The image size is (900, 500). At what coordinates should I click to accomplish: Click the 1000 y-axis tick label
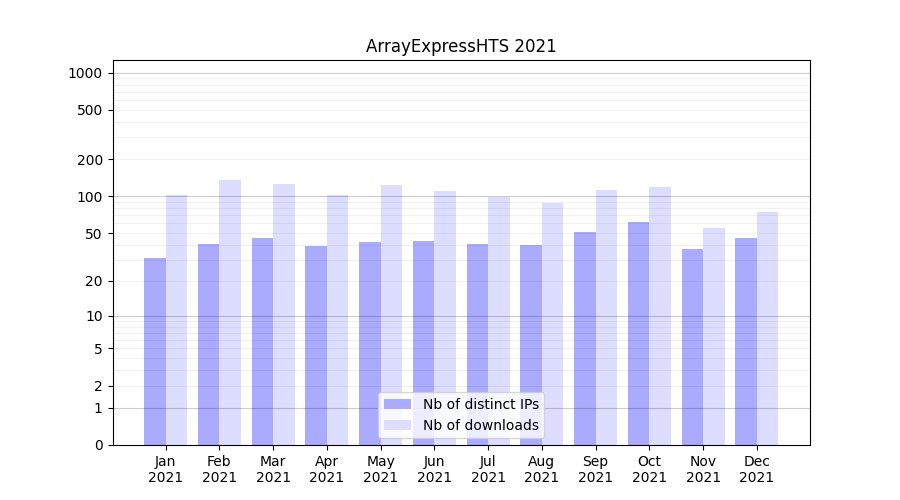(85, 73)
